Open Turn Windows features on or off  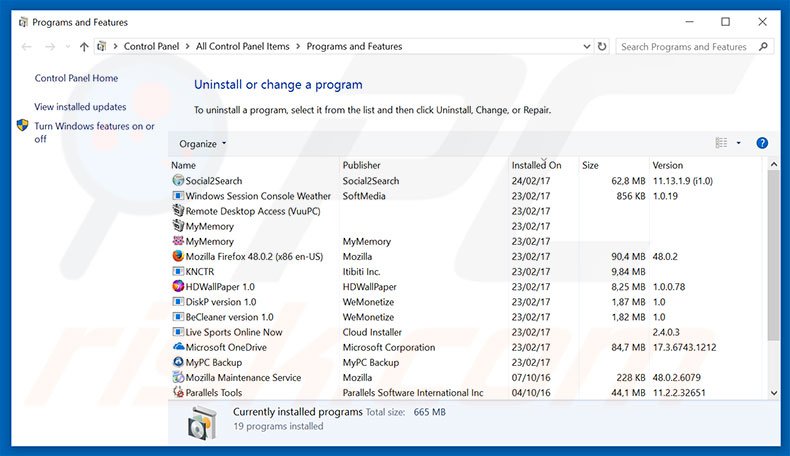point(94,132)
